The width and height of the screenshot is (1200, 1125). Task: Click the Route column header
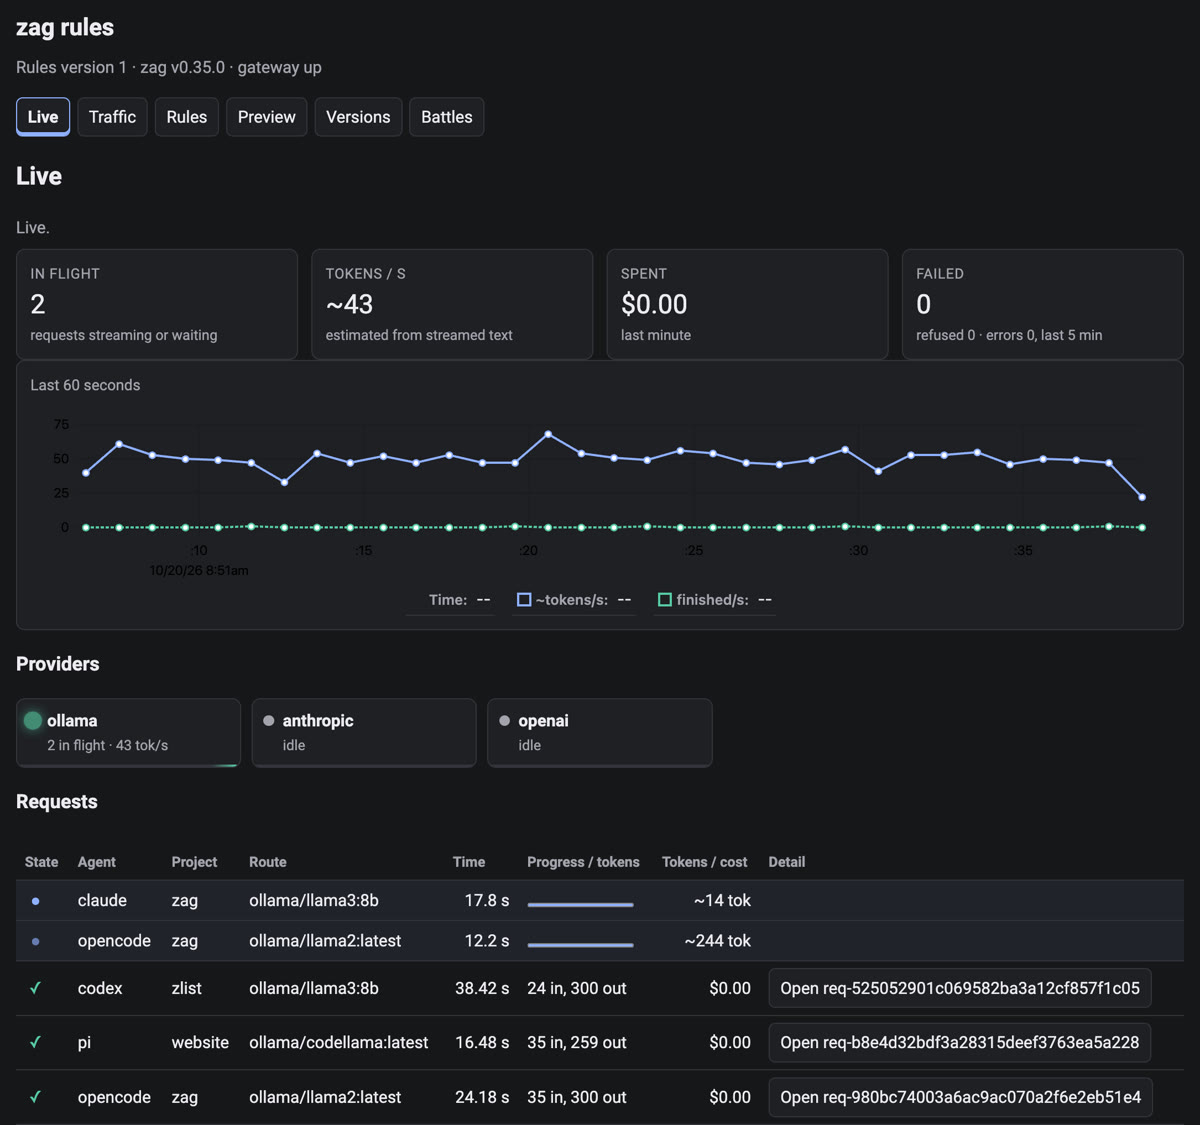268,862
